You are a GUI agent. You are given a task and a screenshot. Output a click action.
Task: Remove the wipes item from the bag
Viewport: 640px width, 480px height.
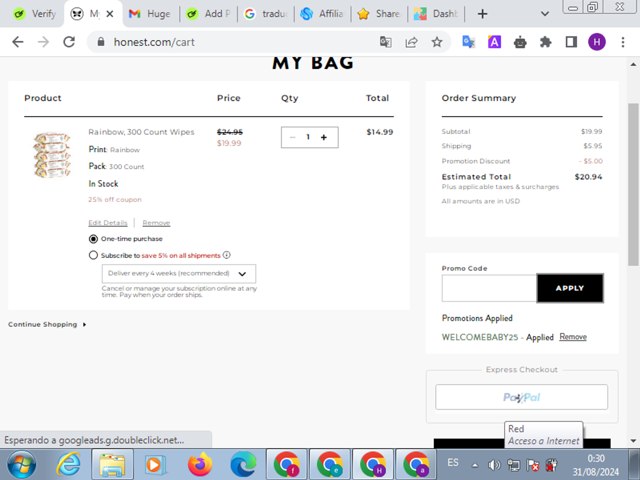(156, 223)
